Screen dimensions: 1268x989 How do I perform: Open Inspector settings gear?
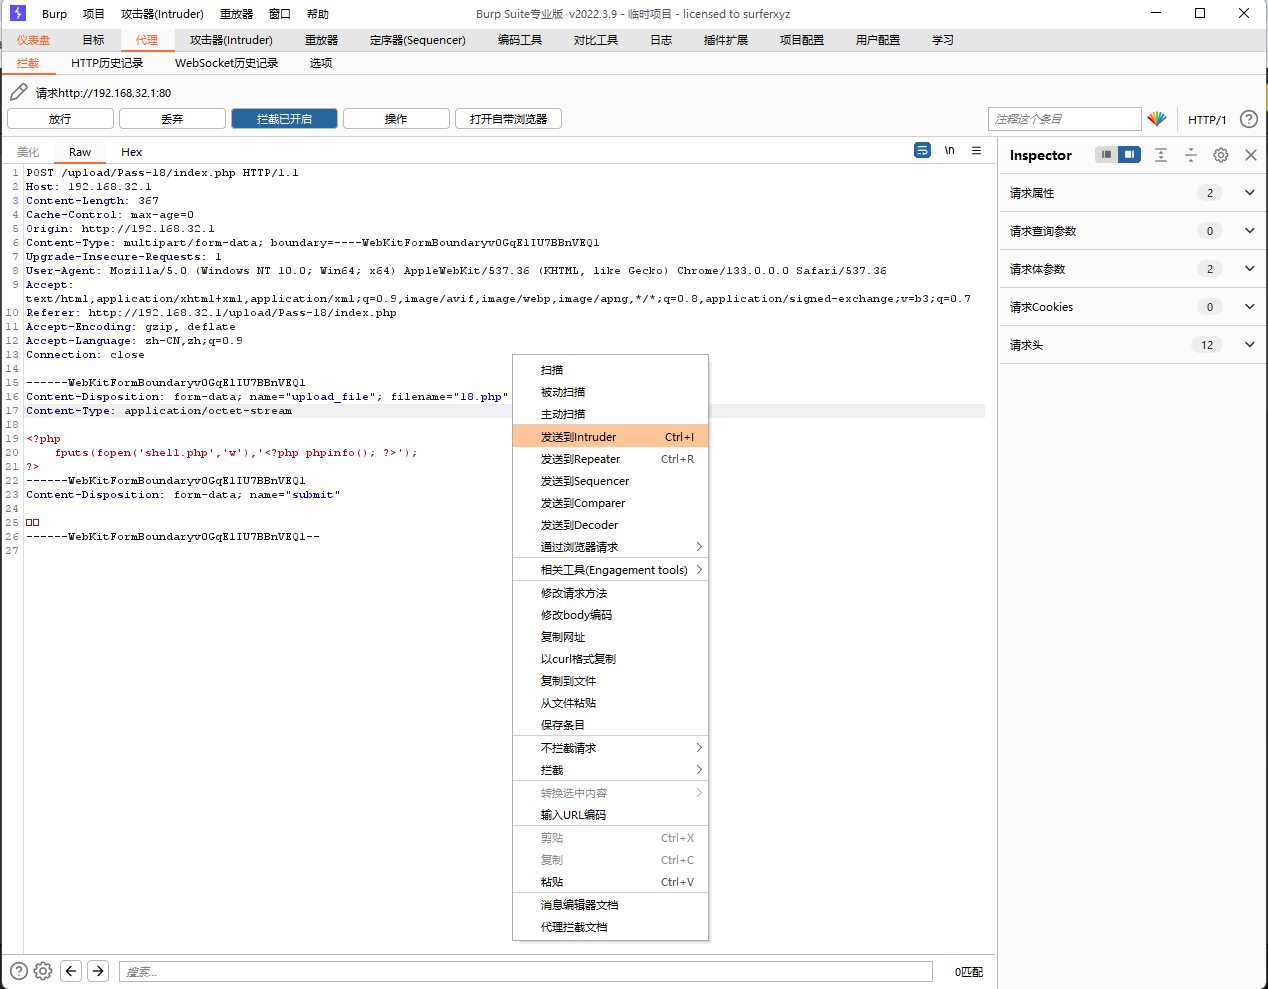point(1221,155)
